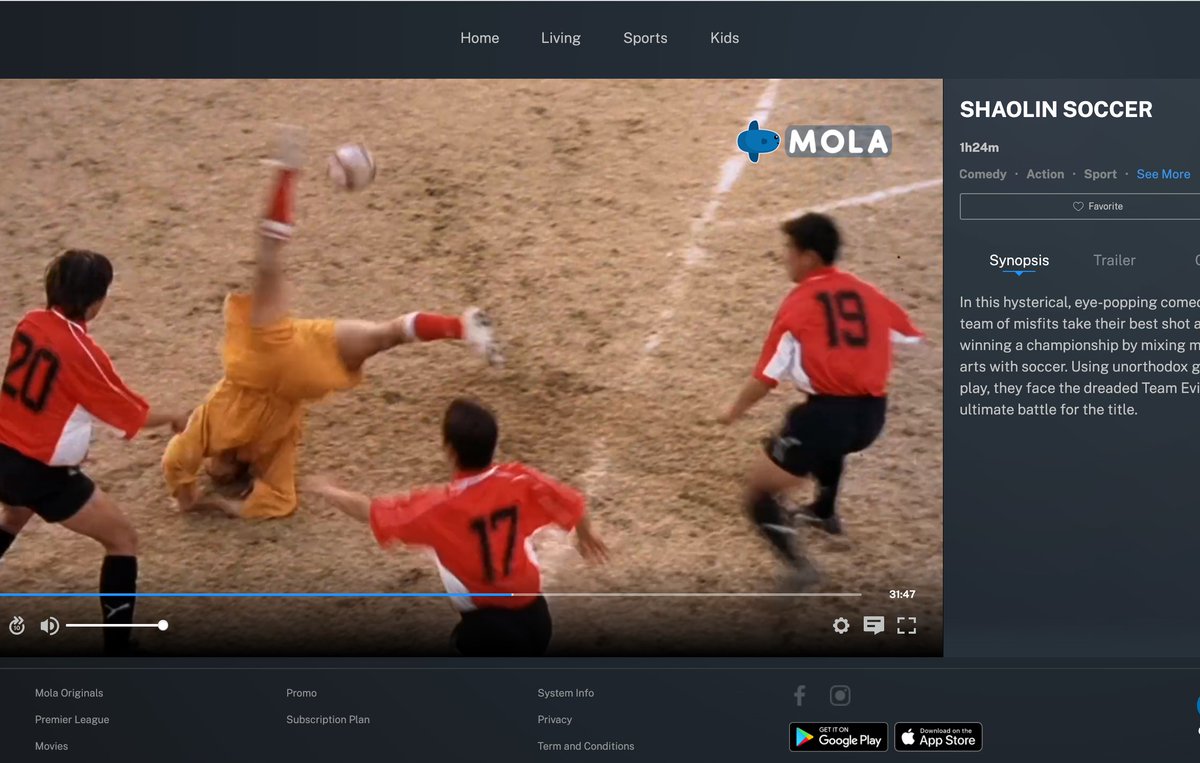1200x763 pixels.
Task: Adjust the volume slider
Action: point(115,626)
